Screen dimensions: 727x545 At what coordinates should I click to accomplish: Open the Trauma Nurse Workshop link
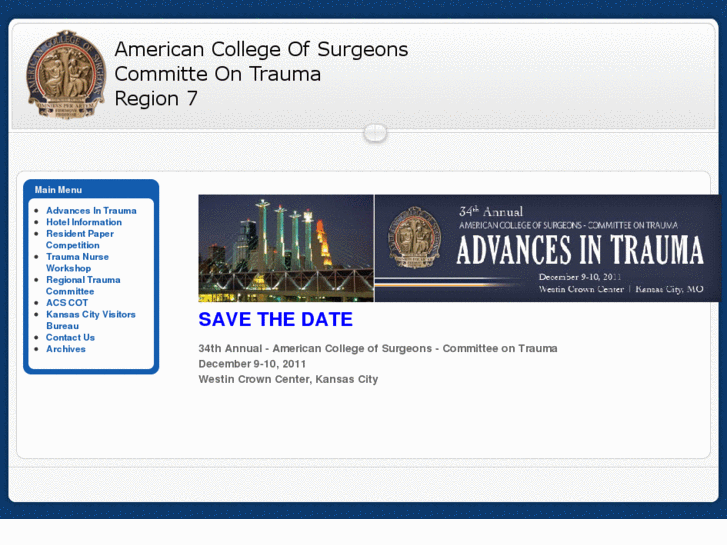pos(77,263)
